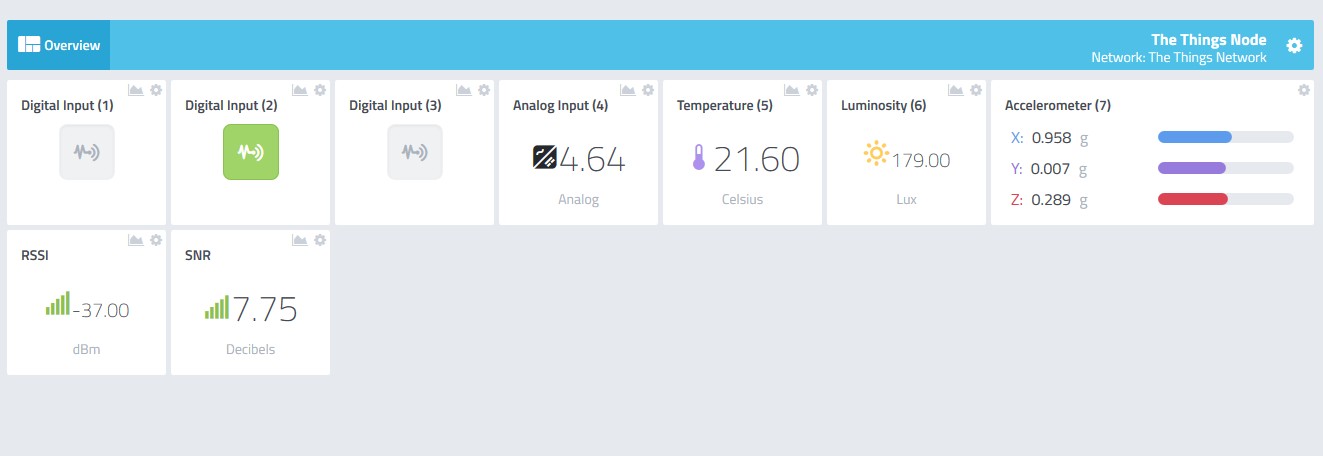Show chart icon on Temperature (5) widget

792,90
